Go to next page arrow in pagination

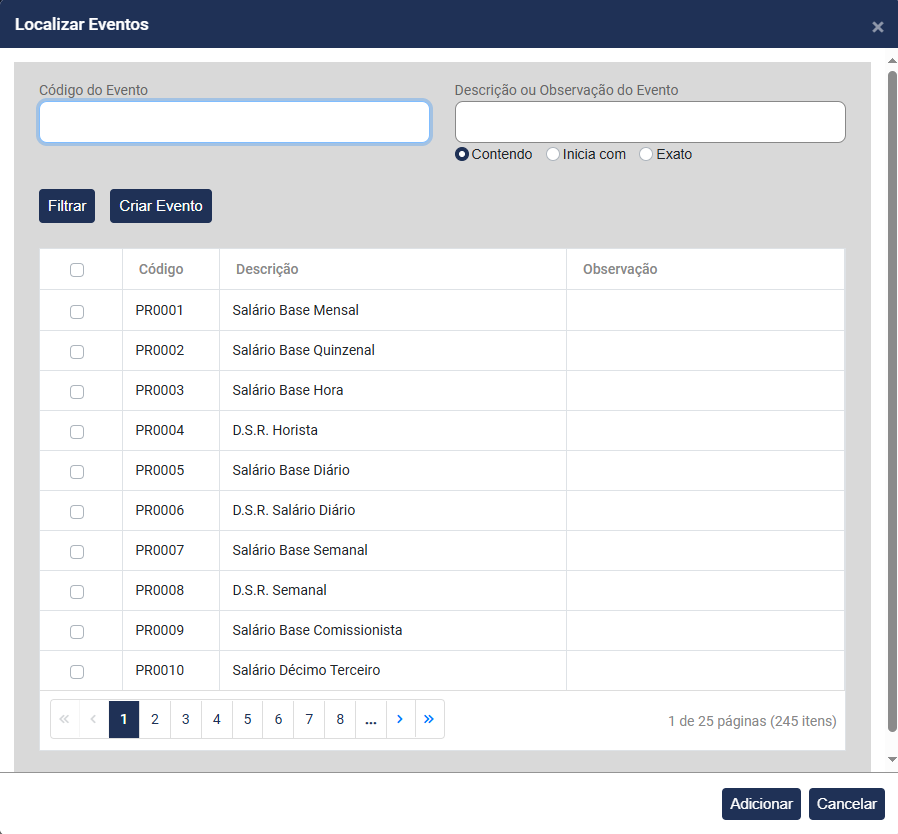pyautogui.click(x=399, y=719)
